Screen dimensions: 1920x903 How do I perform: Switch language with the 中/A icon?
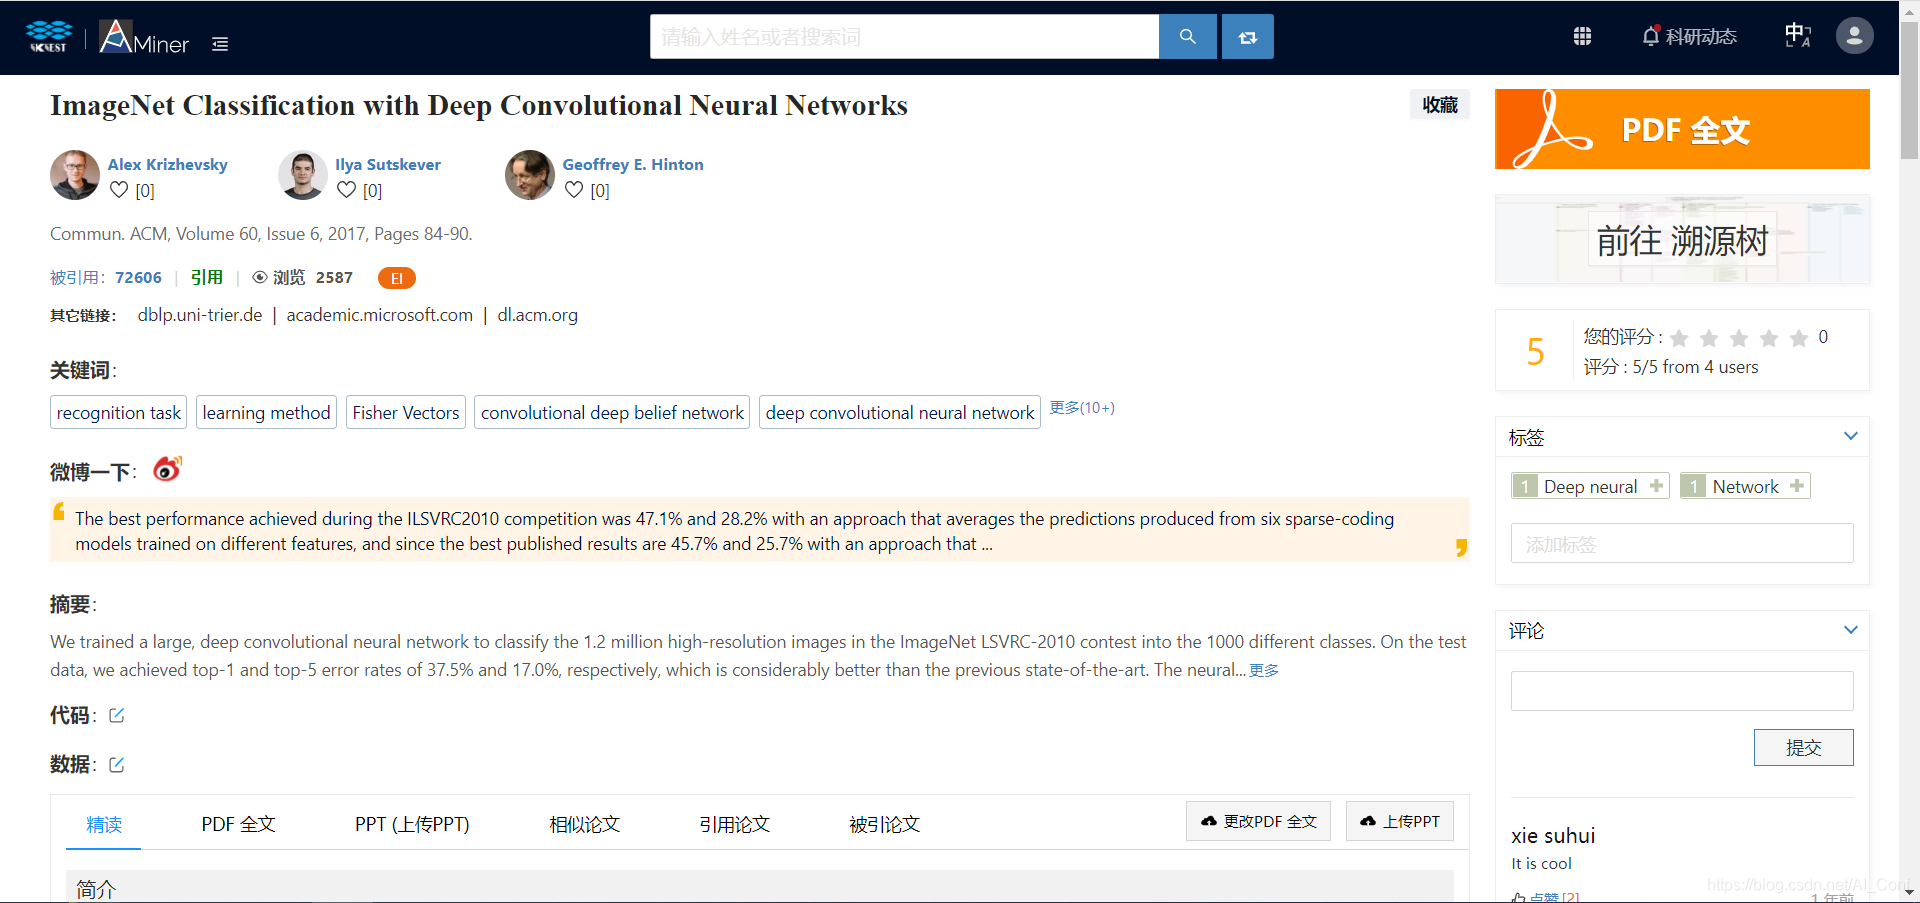point(1798,36)
